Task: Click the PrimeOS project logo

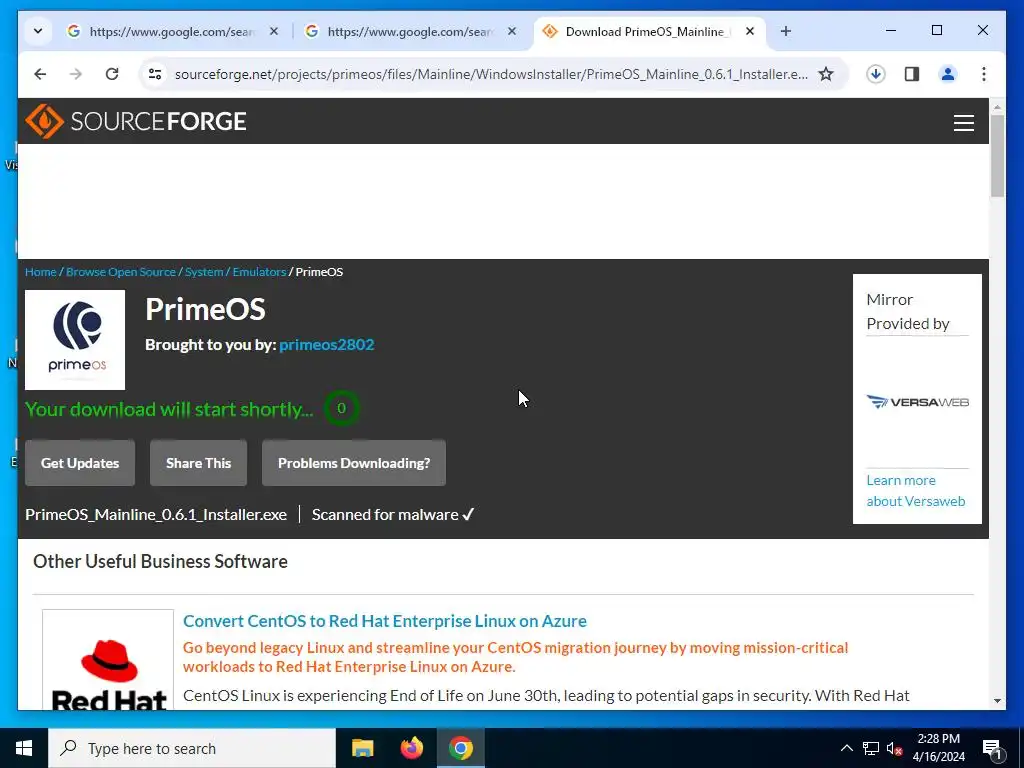Action: [x=75, y=340]
